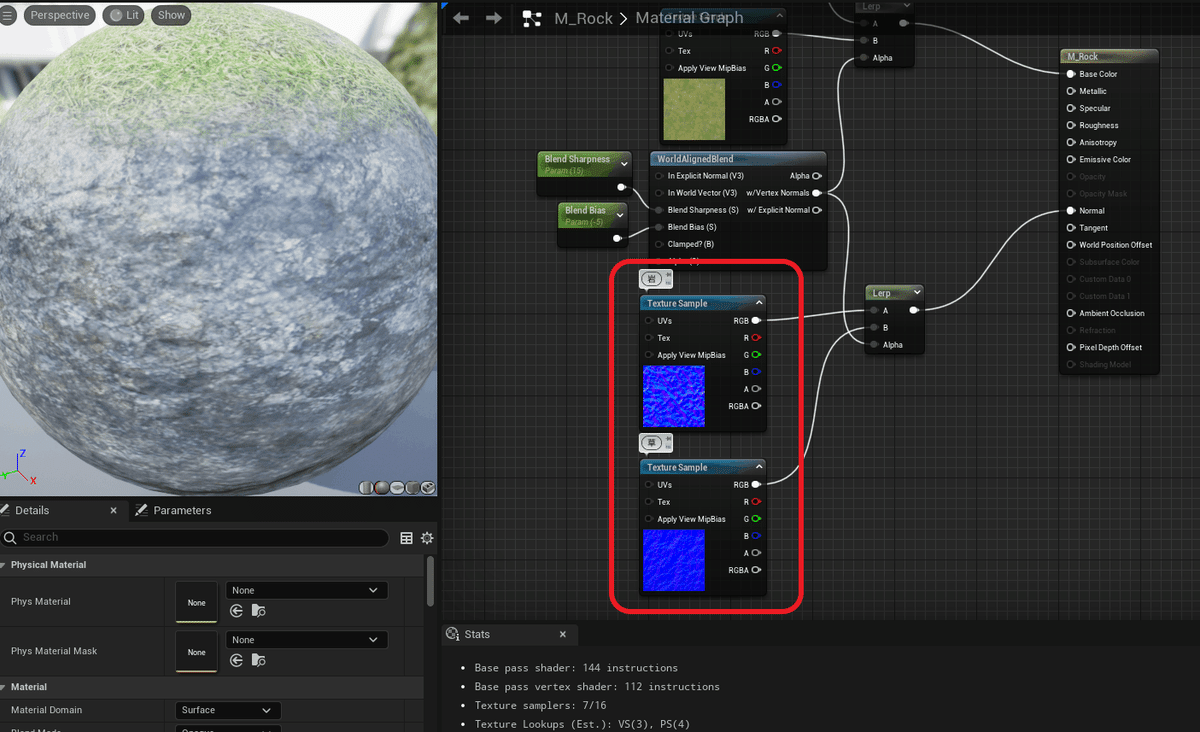Click the Phys Material None thumbnail
The width and height of the screenshot is (1200, 732).
click(197, 602)
